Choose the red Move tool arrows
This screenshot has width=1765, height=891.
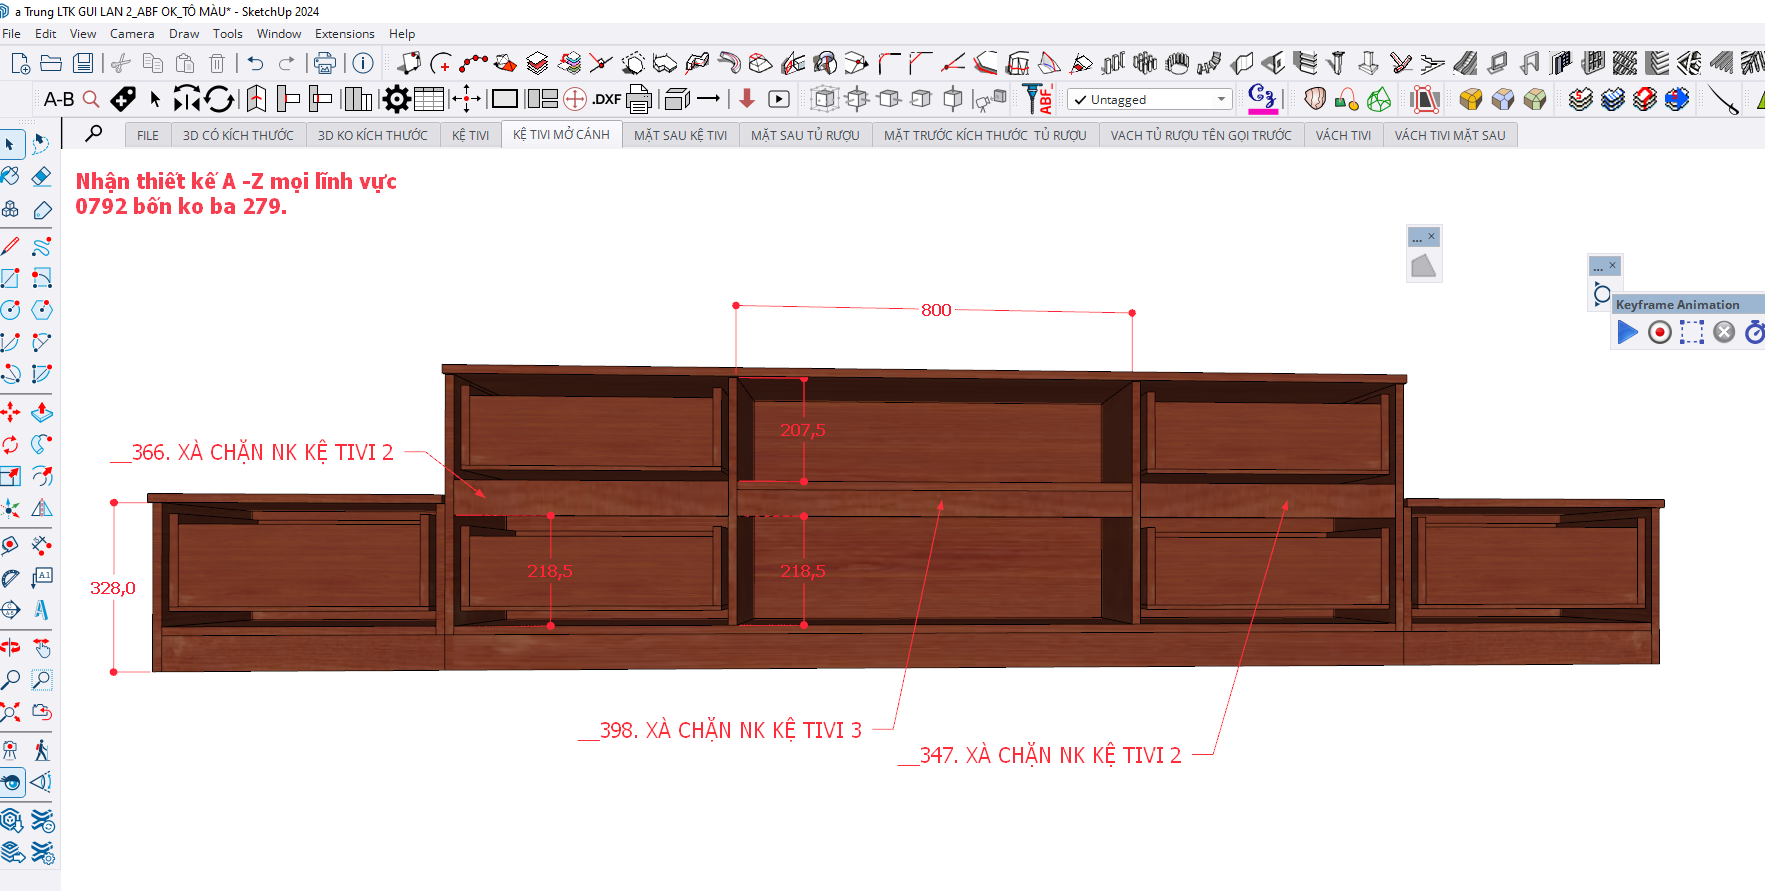point(10,412)
